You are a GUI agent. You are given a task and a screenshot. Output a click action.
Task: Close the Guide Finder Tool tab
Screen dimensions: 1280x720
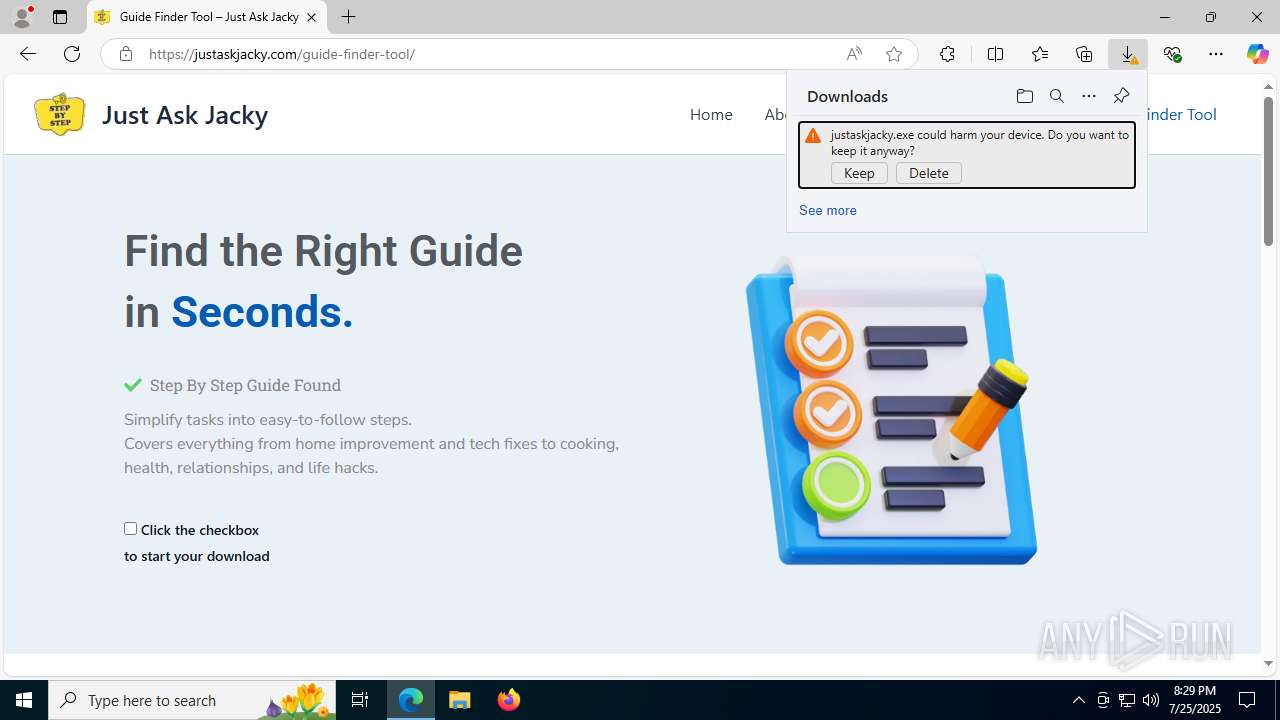coord(311,17)
